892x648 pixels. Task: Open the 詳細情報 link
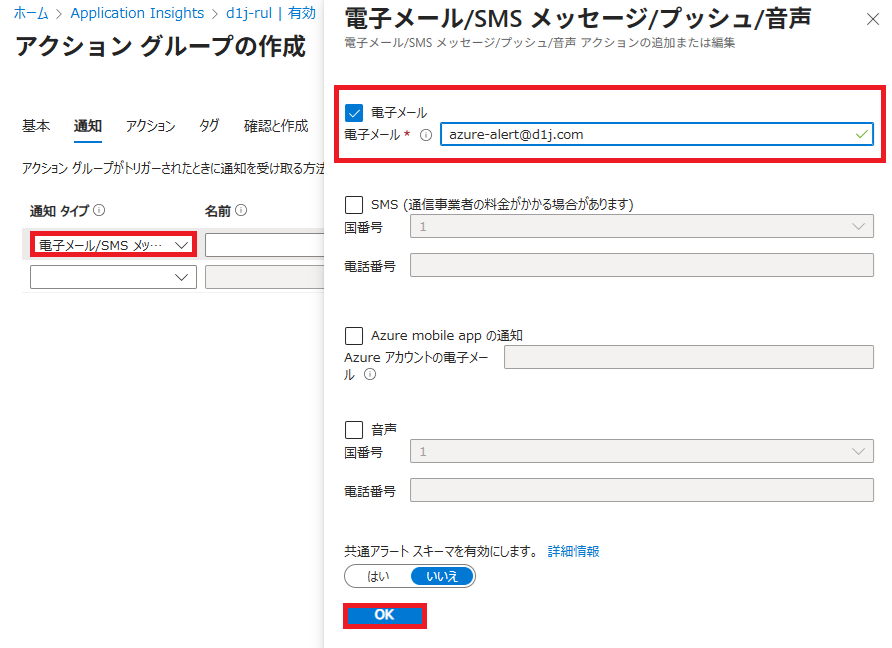[x=574, y=551]
